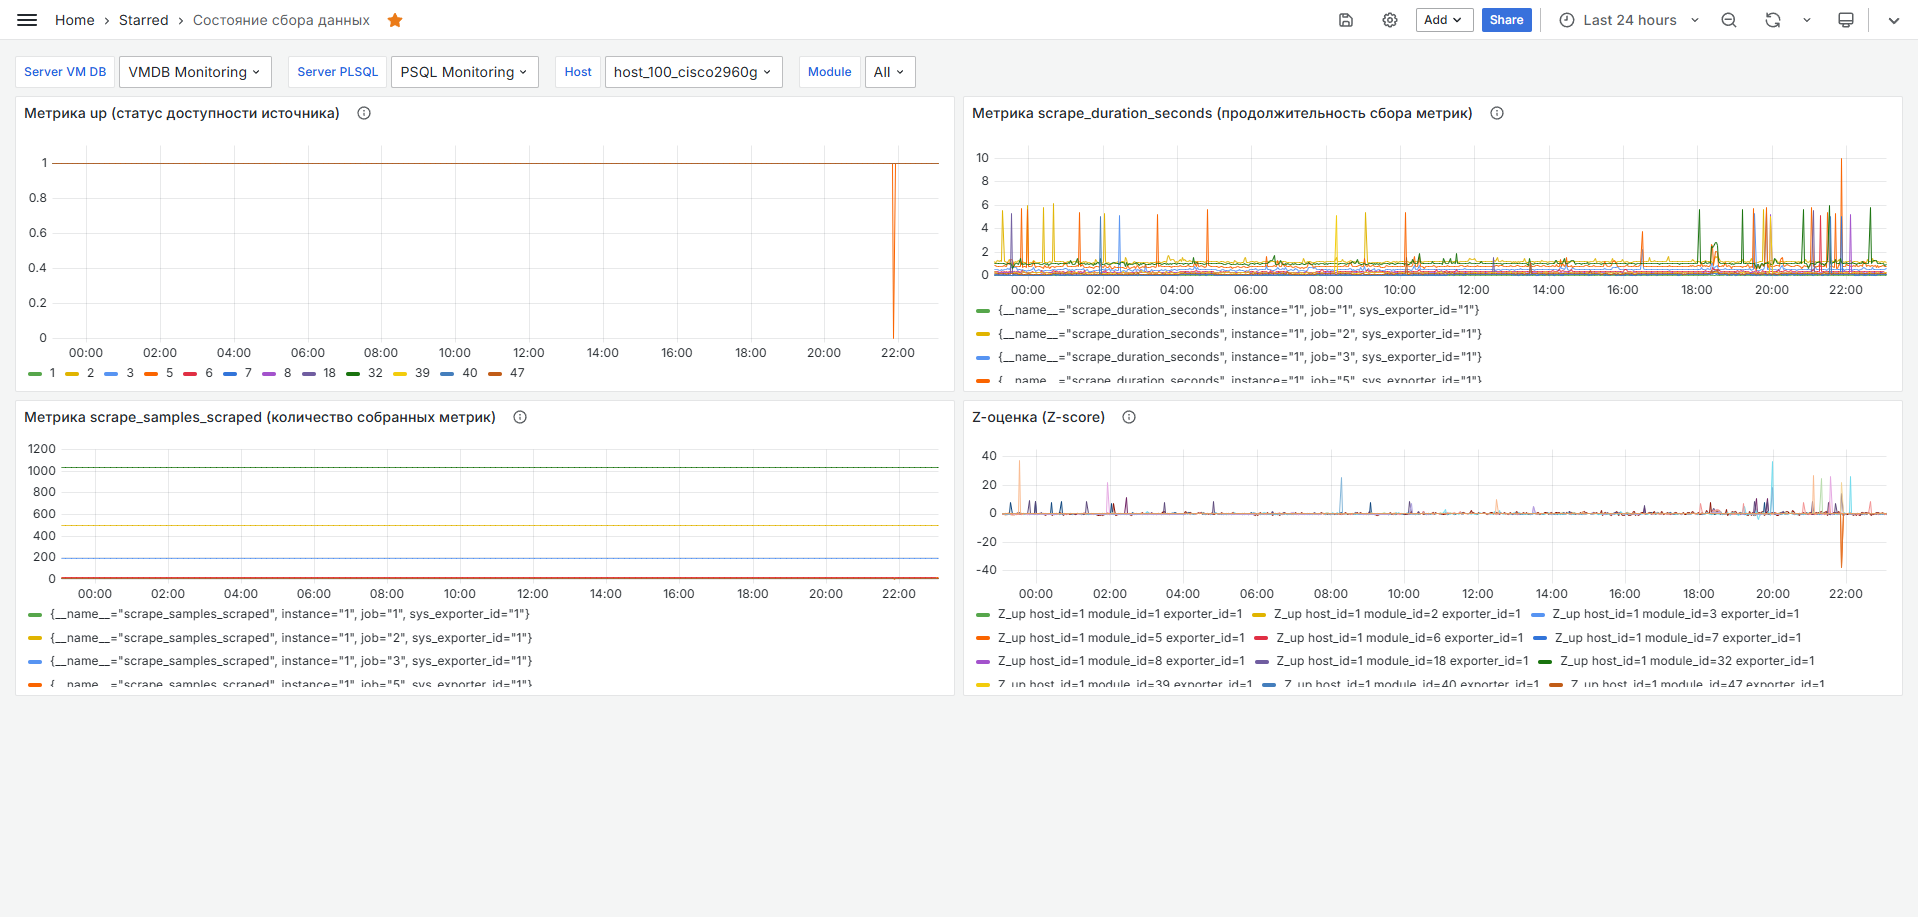Show info for the scrape_duration_seconds panel
Viewport: 1918px width, 917px height.
[x=1497, y=113]
